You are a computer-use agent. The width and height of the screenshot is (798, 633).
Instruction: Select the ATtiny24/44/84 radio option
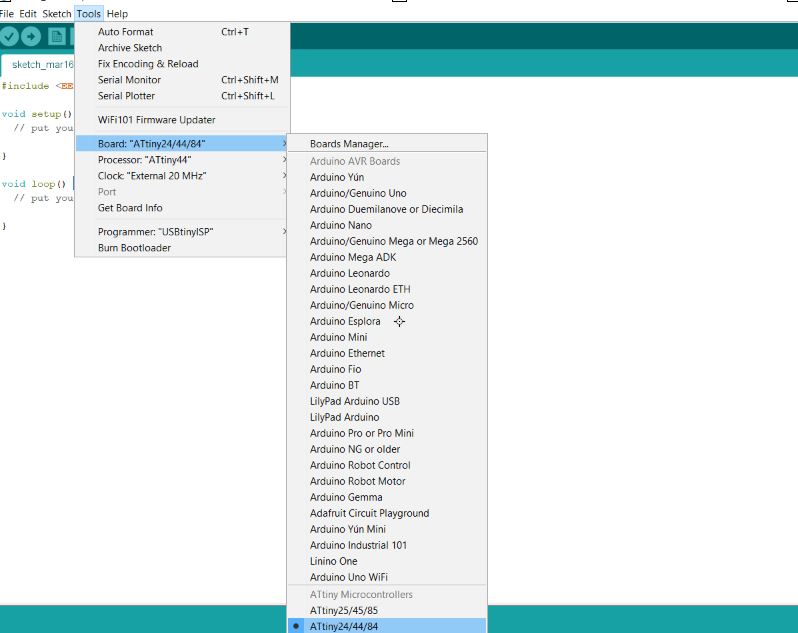point(387,626)
